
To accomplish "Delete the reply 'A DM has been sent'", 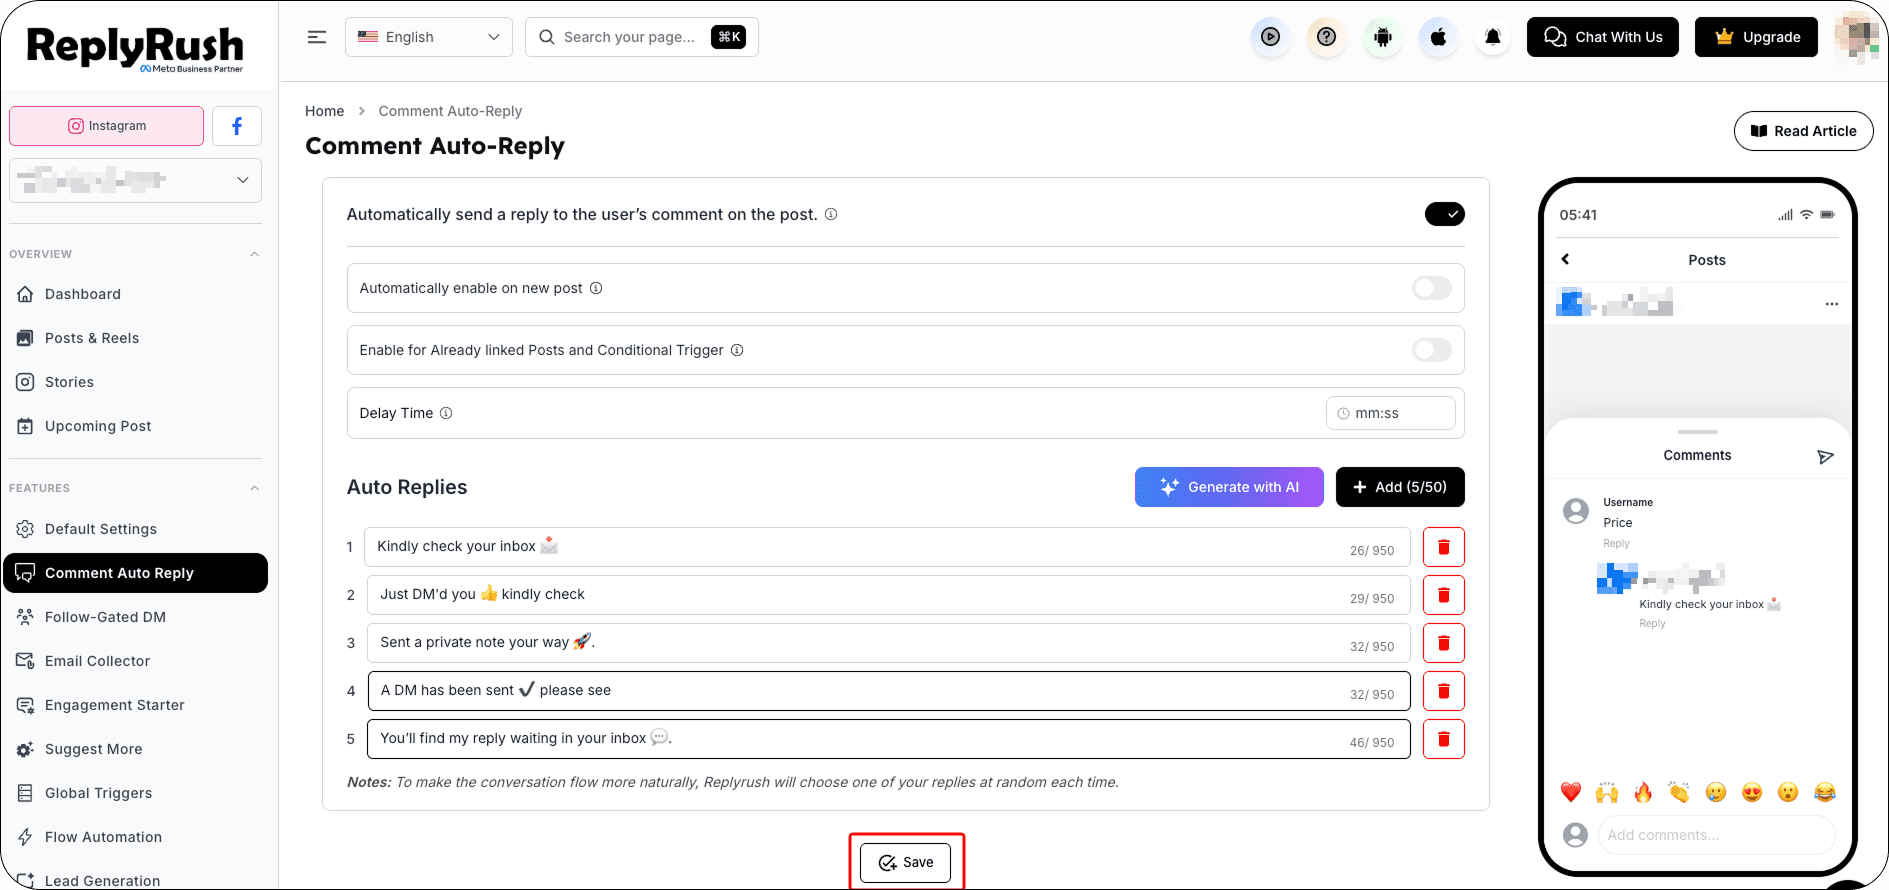I will click(1444, 691).
